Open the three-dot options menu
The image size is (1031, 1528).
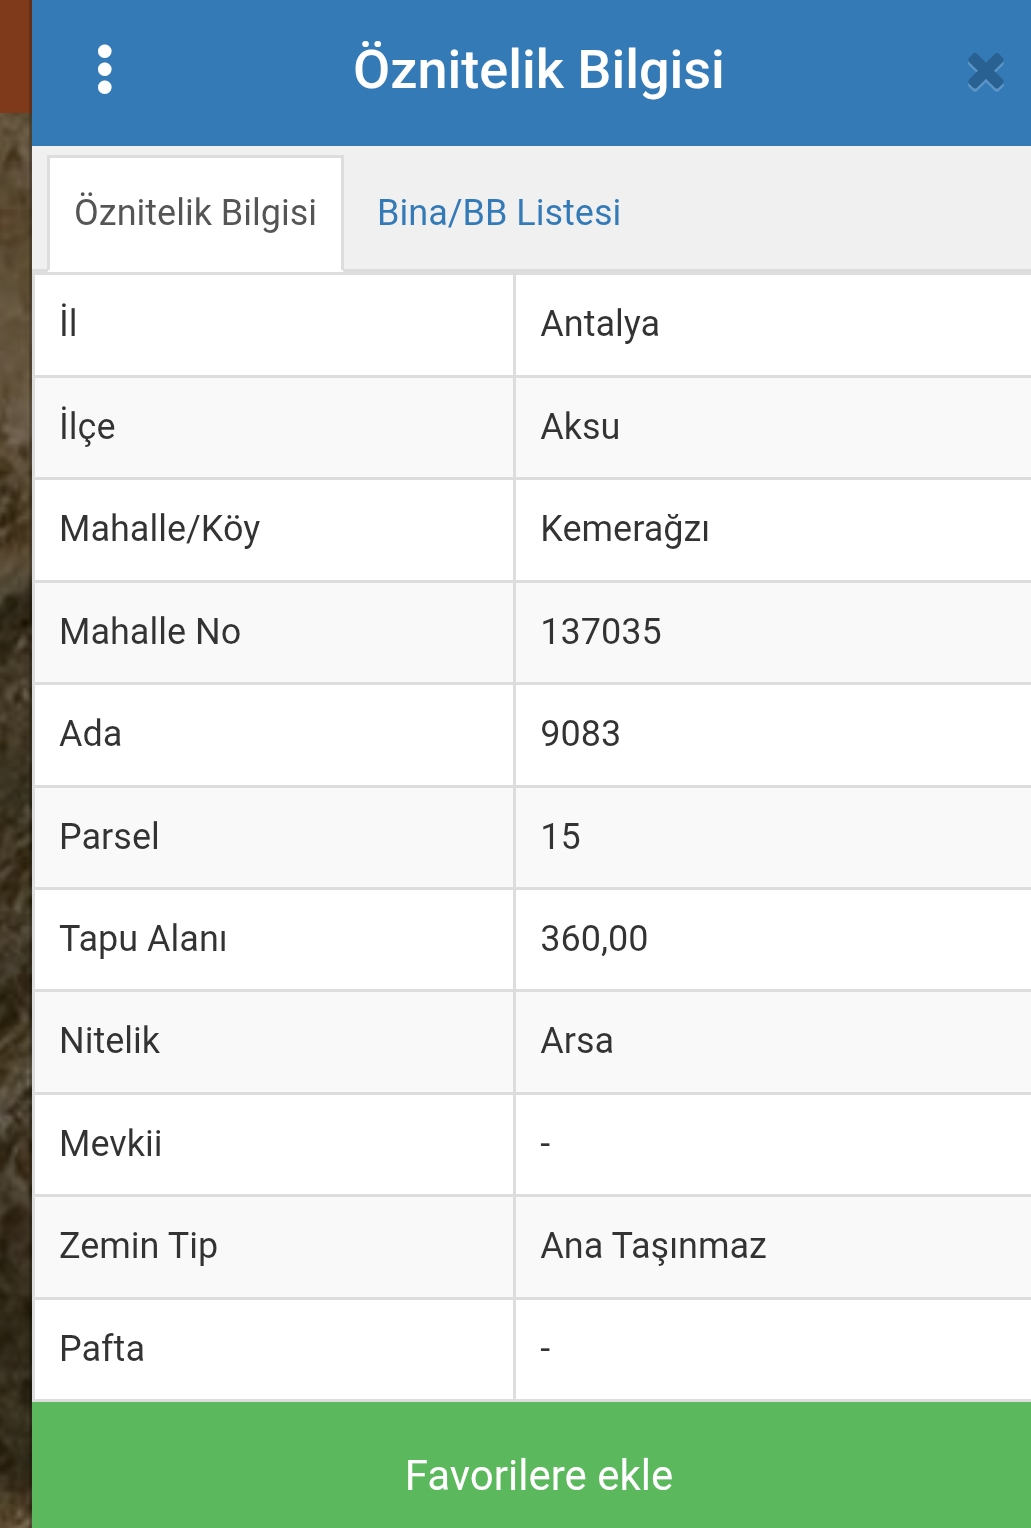tap(105, 70)
